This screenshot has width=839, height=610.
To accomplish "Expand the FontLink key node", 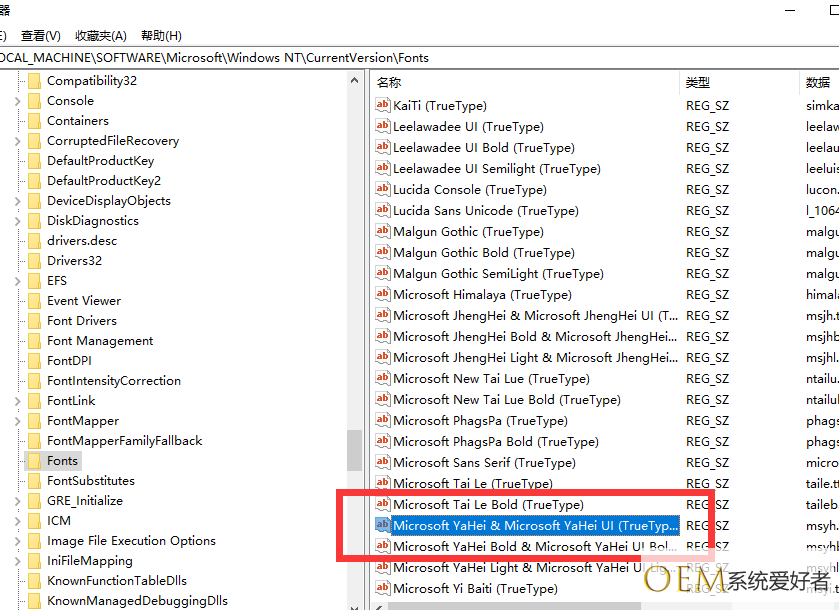I will click(17, 401).
